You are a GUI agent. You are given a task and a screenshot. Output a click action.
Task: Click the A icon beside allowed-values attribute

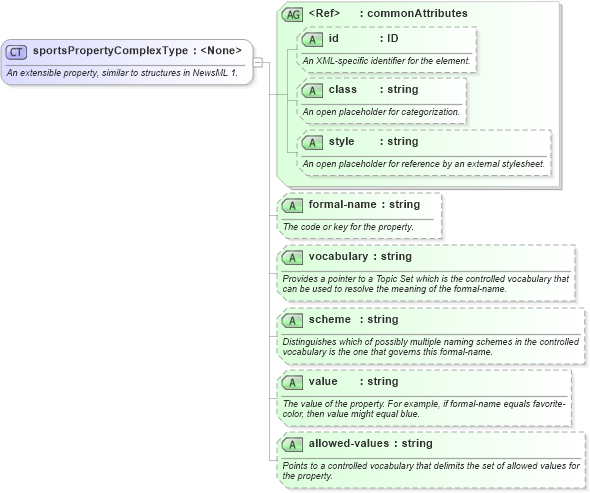click(292, 445)
